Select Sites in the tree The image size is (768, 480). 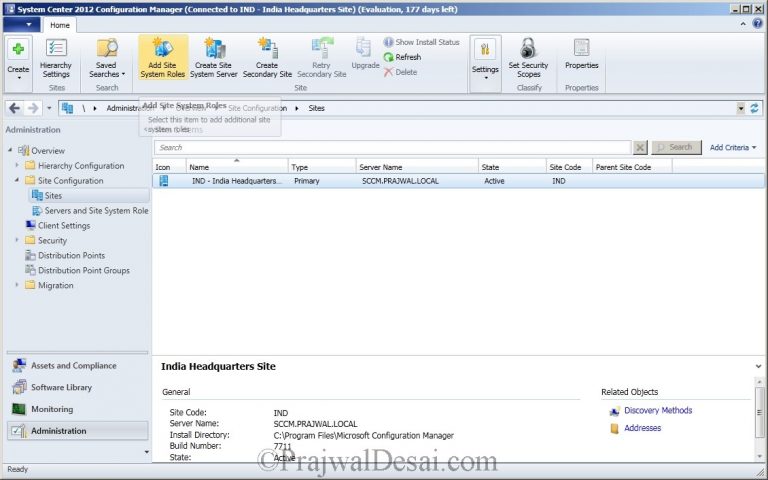click(53, 195)
